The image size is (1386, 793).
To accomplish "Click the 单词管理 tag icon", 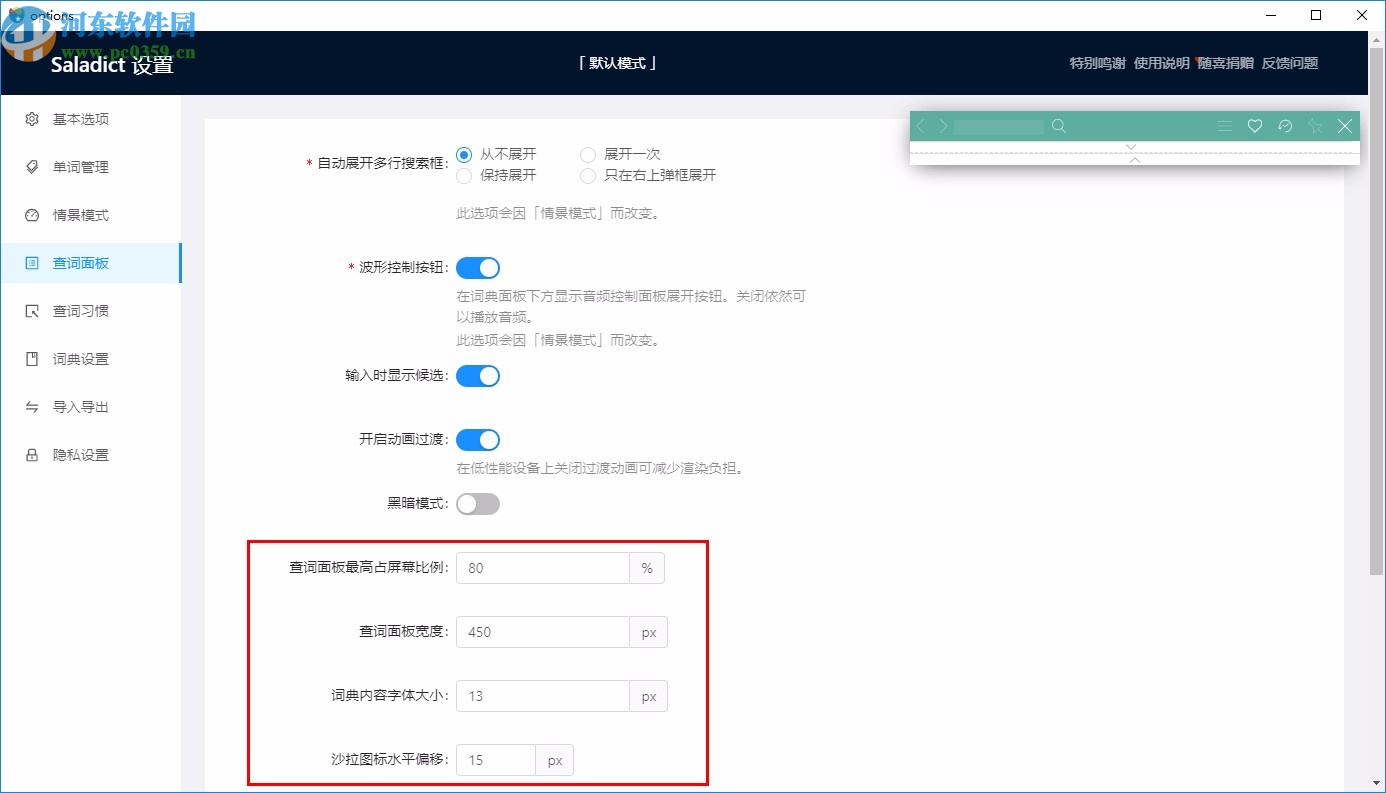I will click(x=29, y=167).
